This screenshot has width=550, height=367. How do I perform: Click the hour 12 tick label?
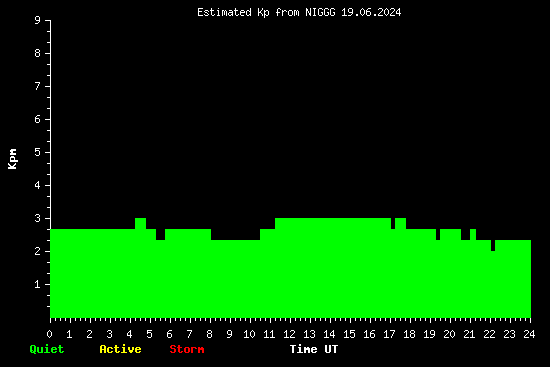click(289, 334)
